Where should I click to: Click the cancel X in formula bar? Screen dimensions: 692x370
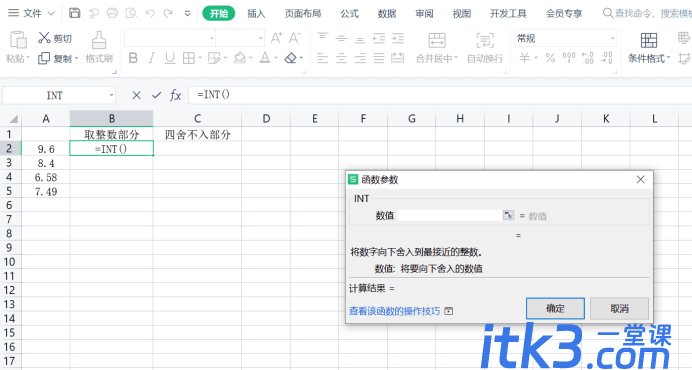136,95
